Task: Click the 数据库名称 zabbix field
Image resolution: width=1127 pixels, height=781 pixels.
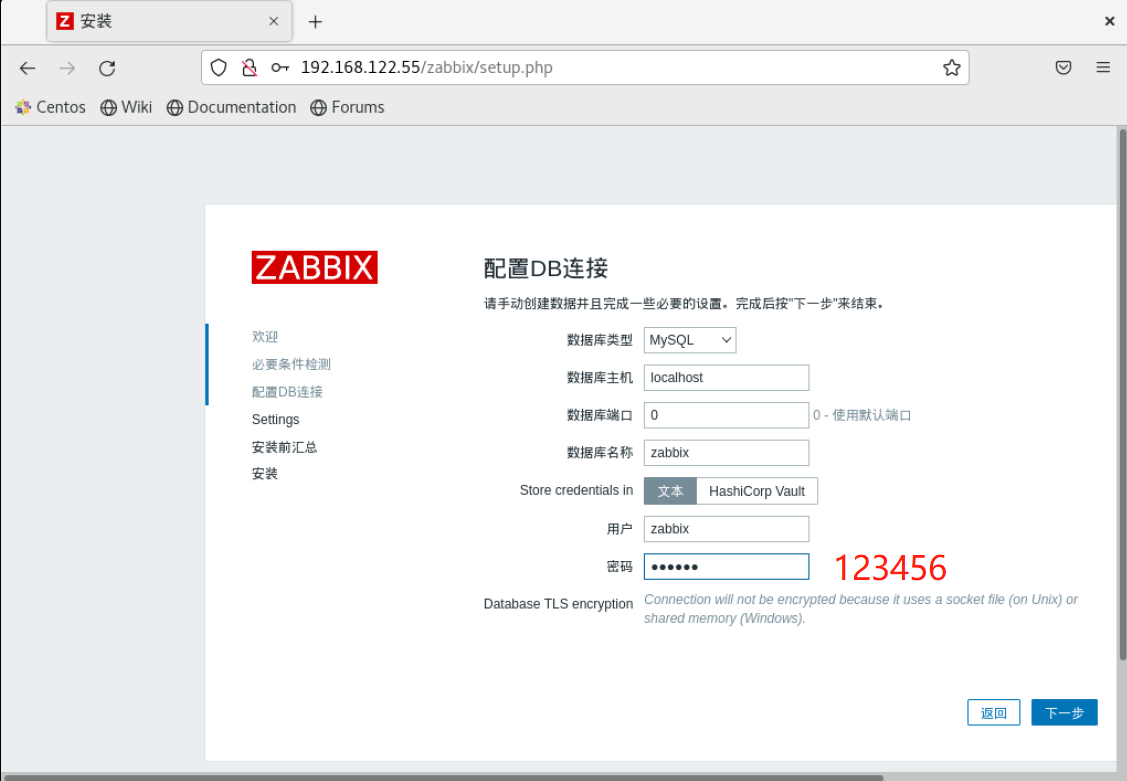Action: coord(726,453)
